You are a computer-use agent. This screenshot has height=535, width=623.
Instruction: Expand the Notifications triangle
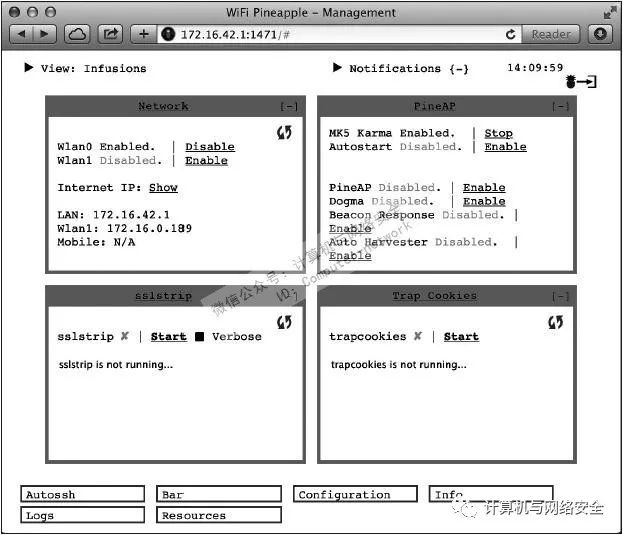click(337, 68)
